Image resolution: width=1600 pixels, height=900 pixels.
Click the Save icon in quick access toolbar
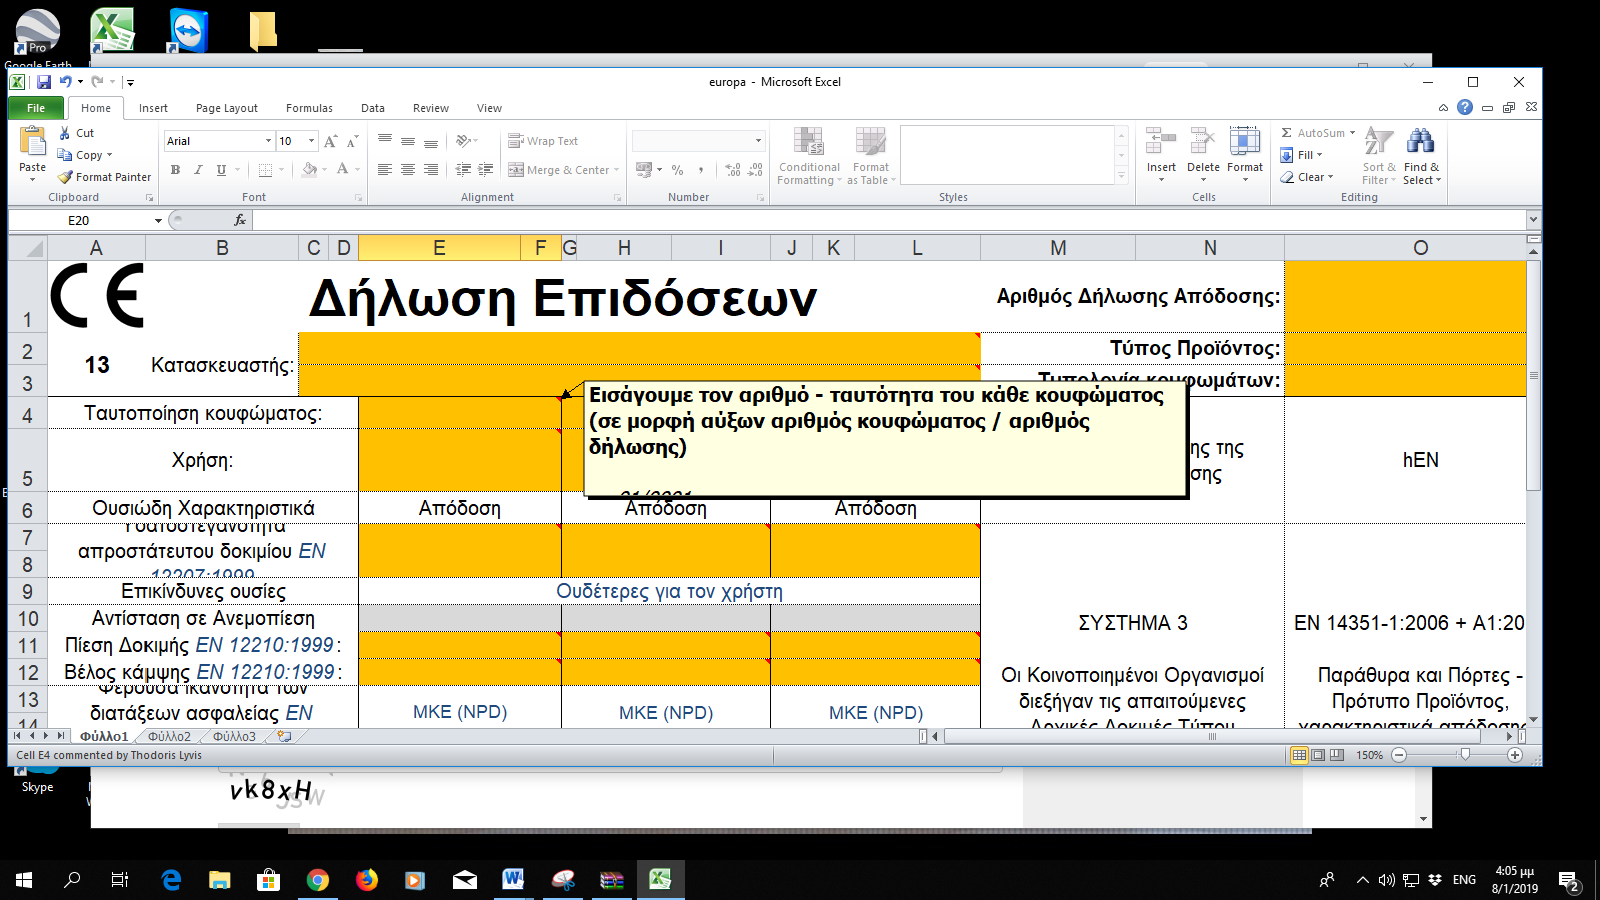click(x=44, y=82)
